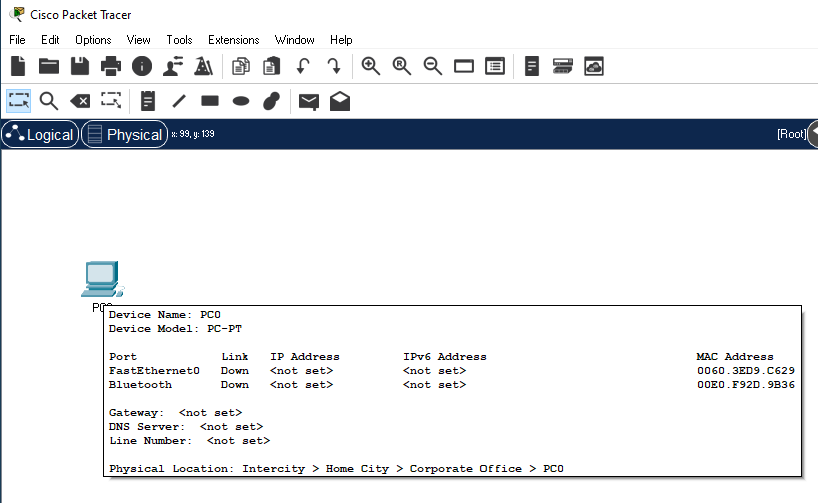Activate the Delete tool
818x503 pixels.
click(80, 101)
